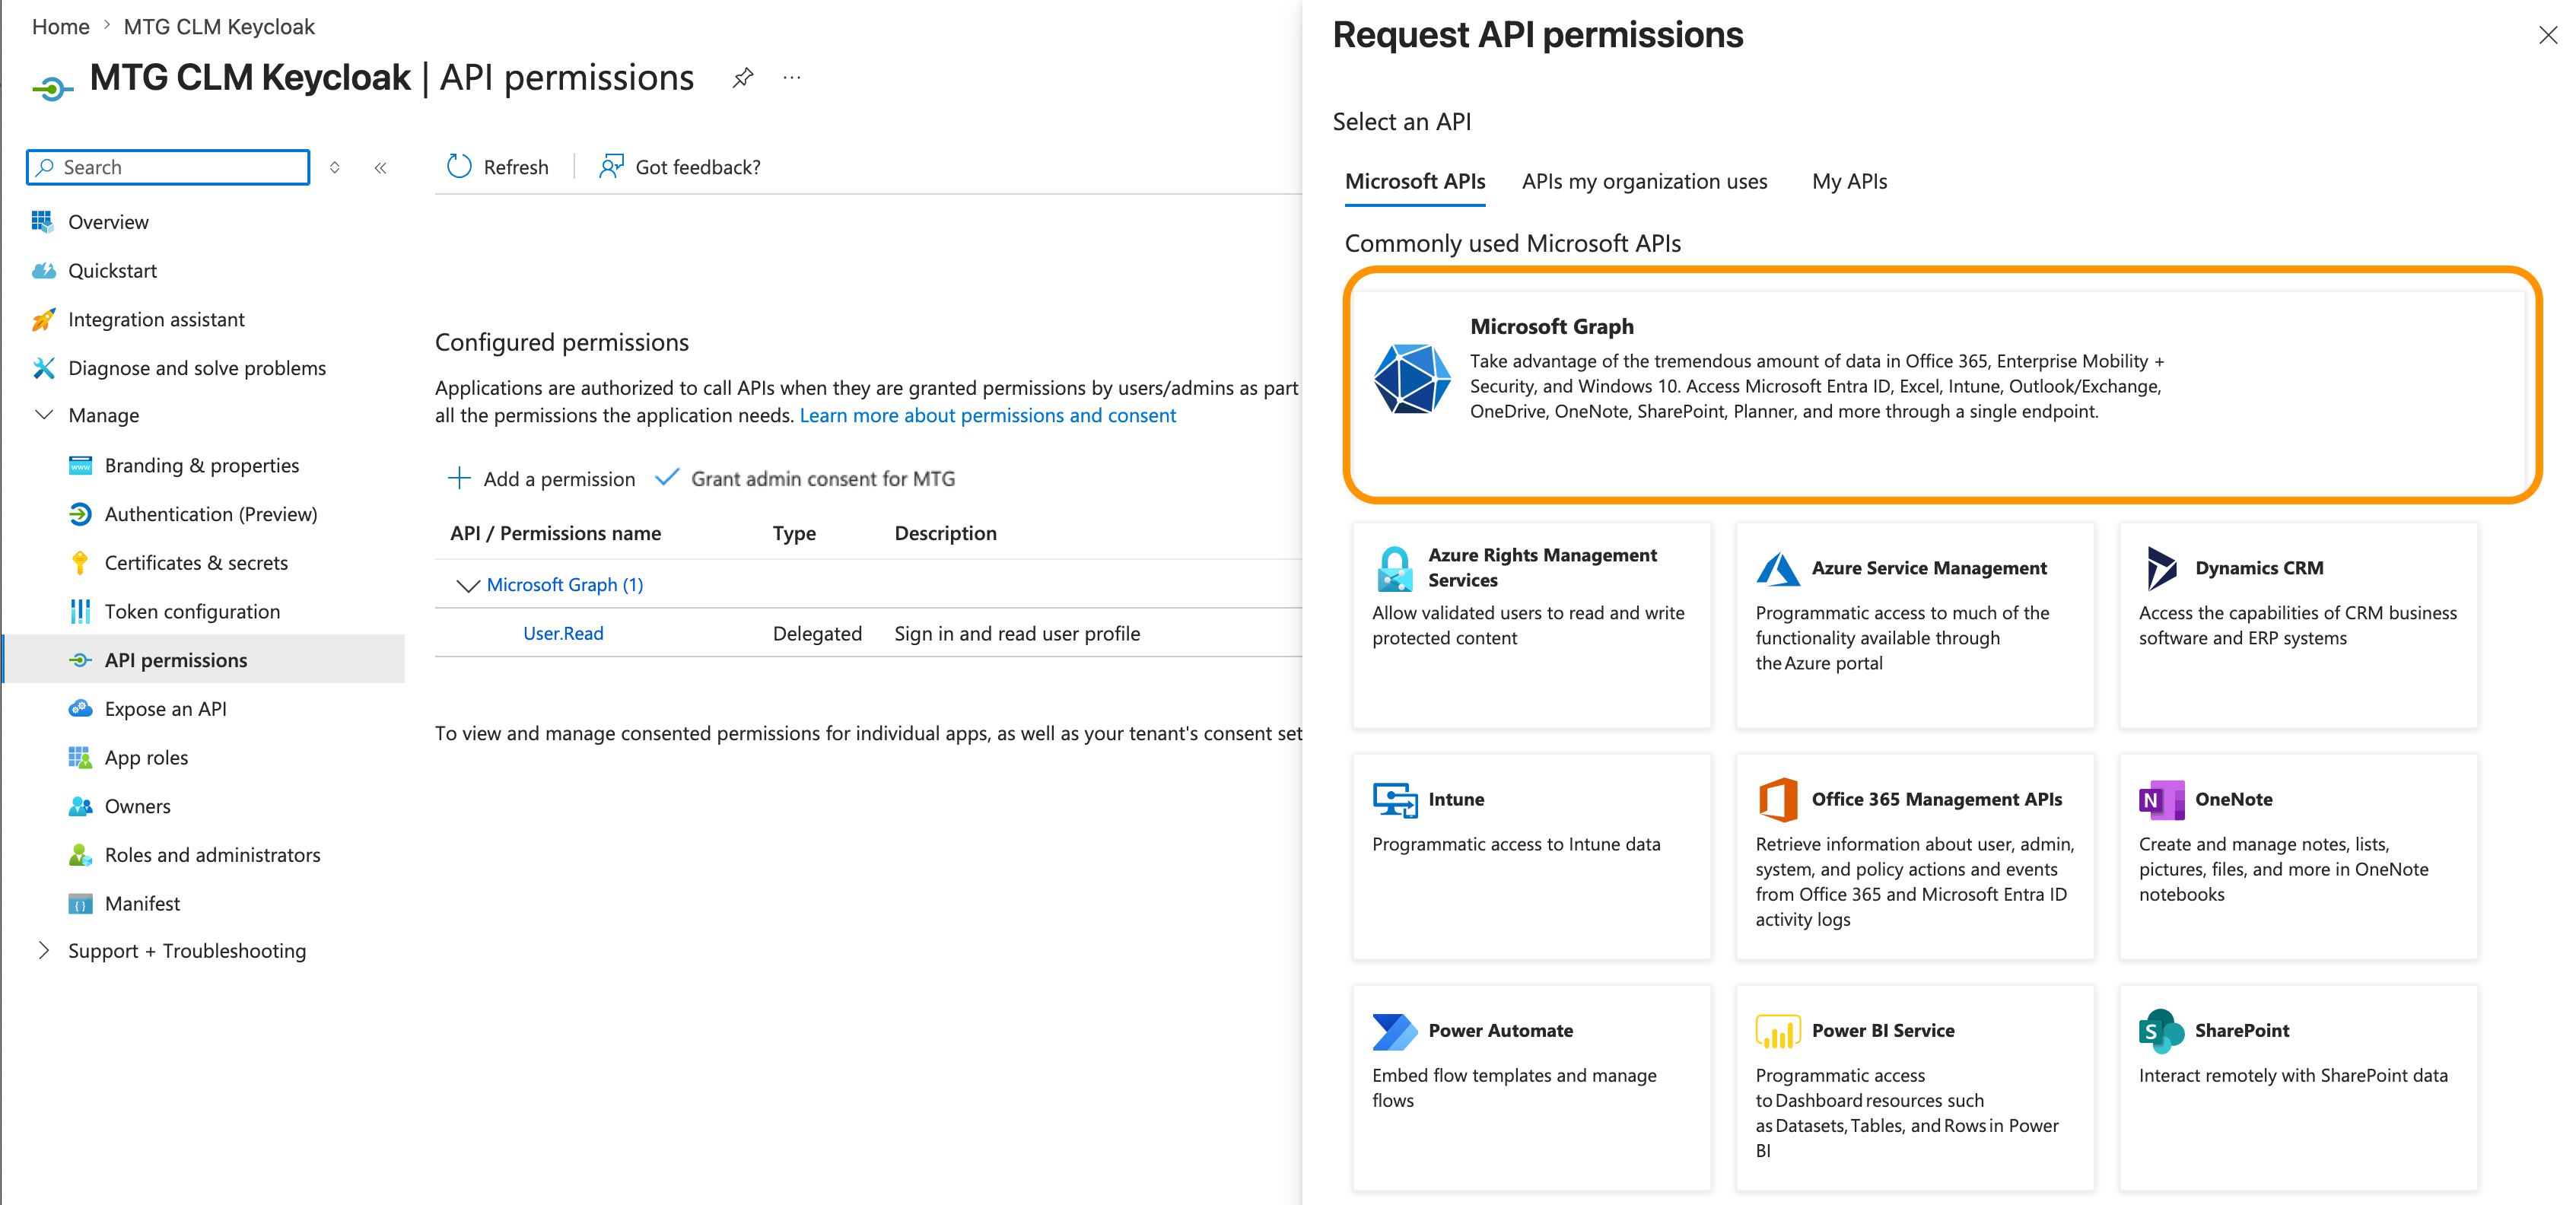Image resolution: width=2576 pixels, height=1205 pixels.
Task: Click the Overview sidebar icon
Action: (42, 221)
